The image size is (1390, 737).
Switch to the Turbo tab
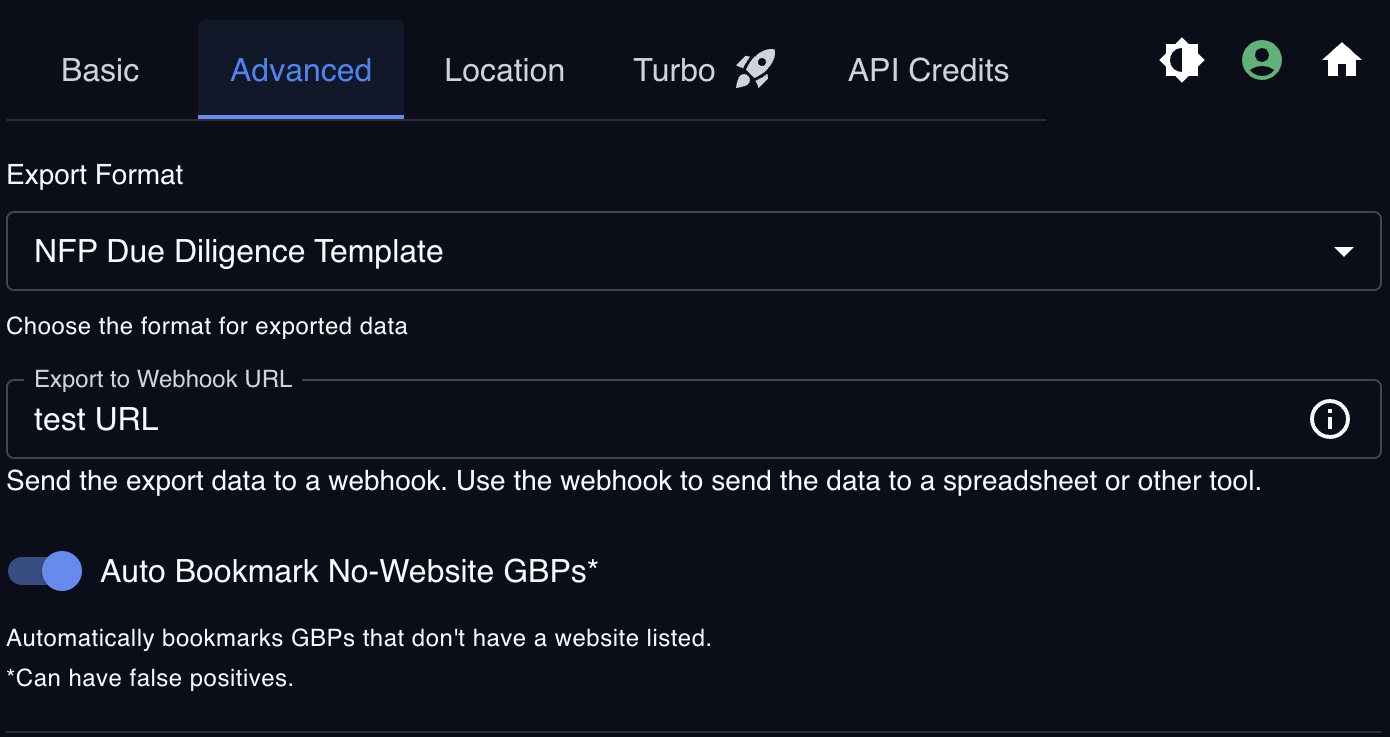click(x=704, y=70)
